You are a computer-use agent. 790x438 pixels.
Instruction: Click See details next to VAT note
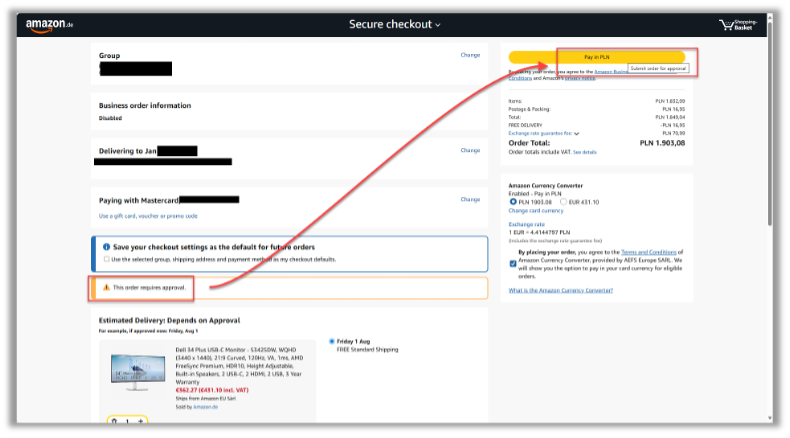point(584,152)
